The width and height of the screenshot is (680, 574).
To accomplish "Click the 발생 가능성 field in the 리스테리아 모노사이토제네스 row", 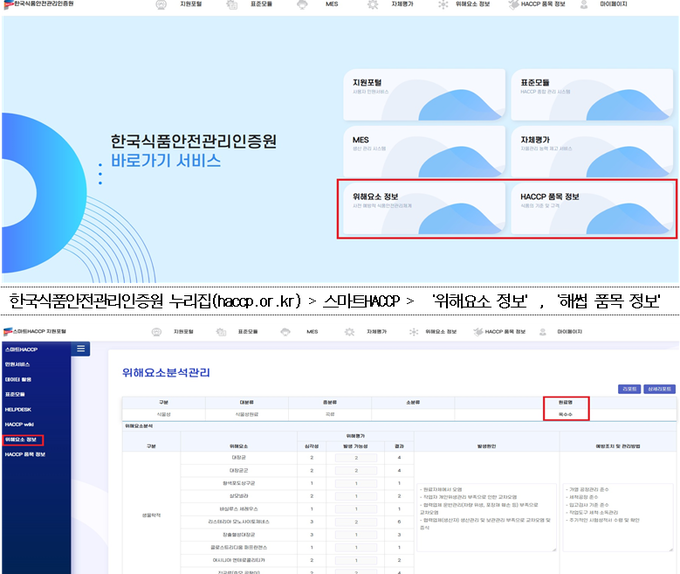I will point(356,522).
